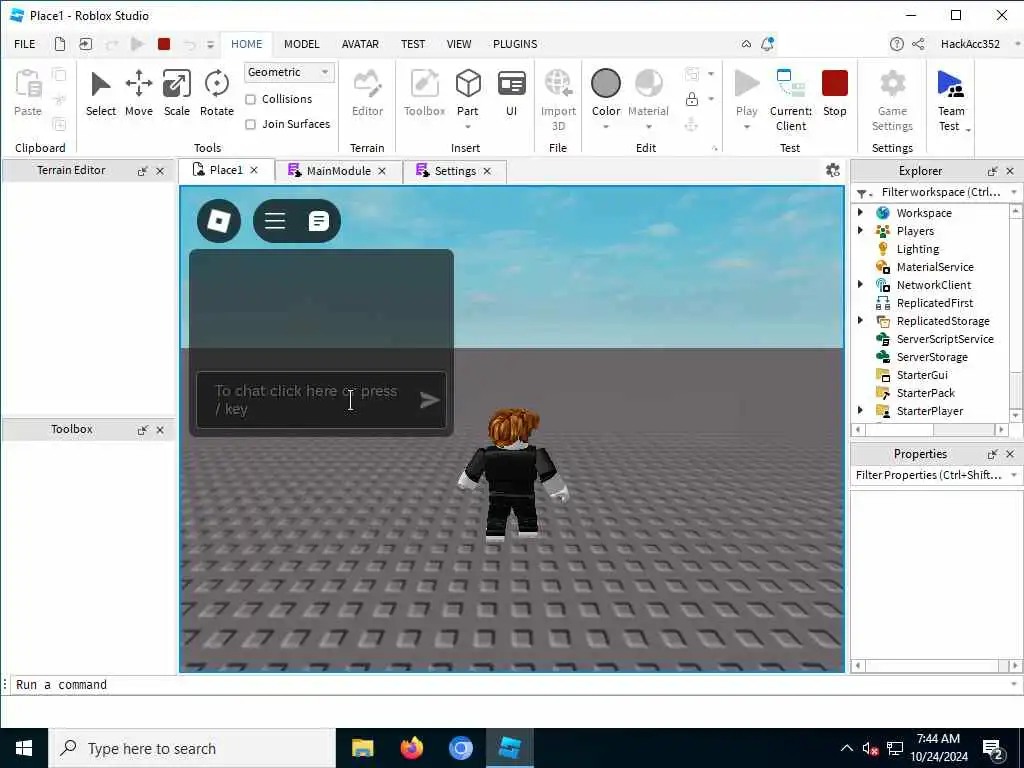Open the FILE menu
Screen dimensions: 1024x768
click(x=25, y=44)
